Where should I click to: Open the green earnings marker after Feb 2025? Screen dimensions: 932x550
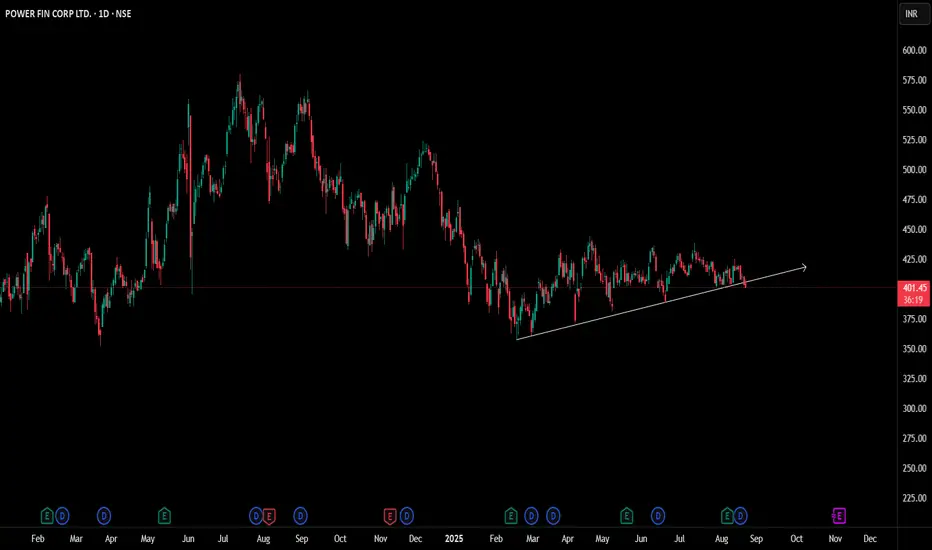(511, 516)
